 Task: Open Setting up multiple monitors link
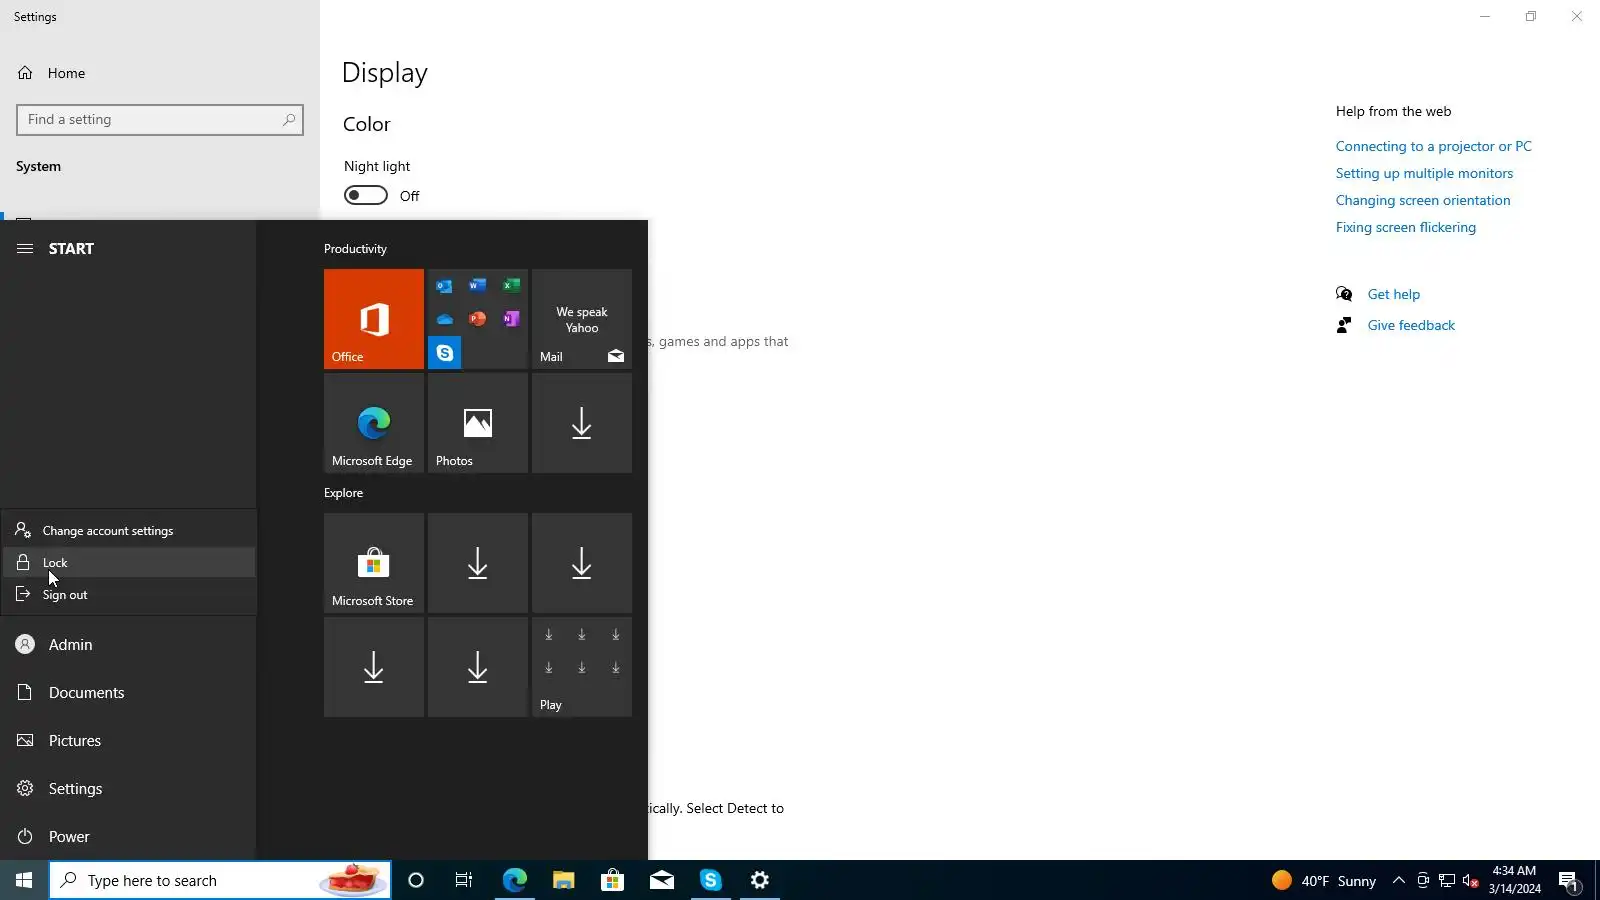point(1424,173)
